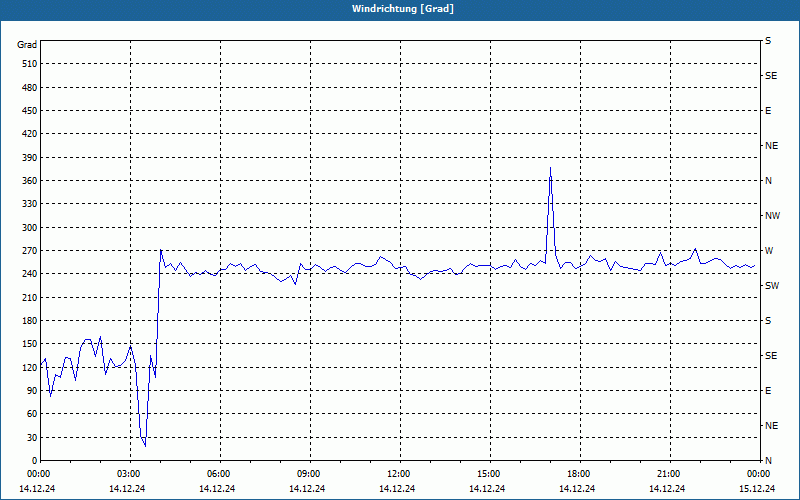Click the 18:00 time axis label

(x=580, y=474)
